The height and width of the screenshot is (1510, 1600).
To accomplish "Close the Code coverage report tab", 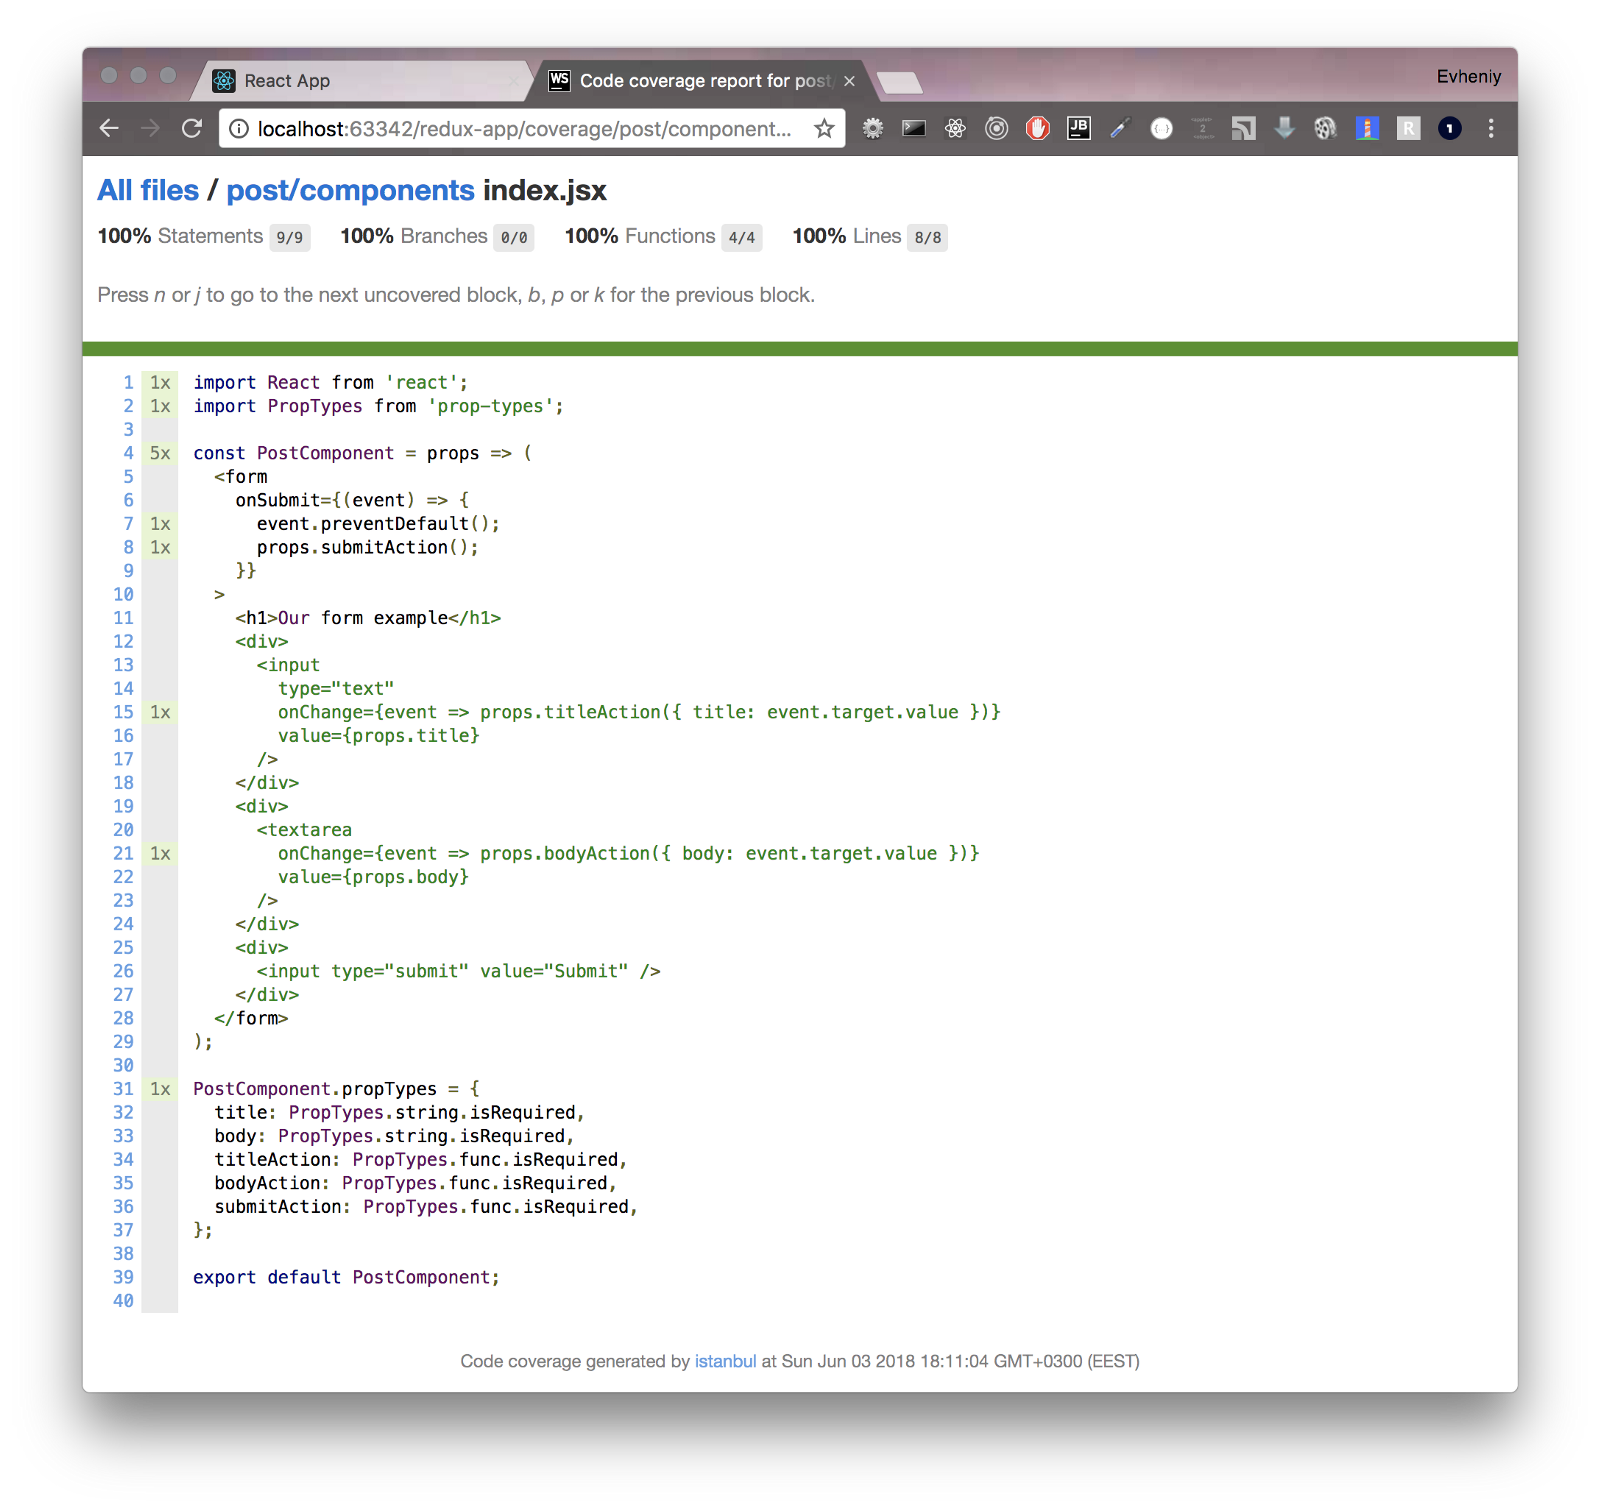I will [x=849, y=81].
